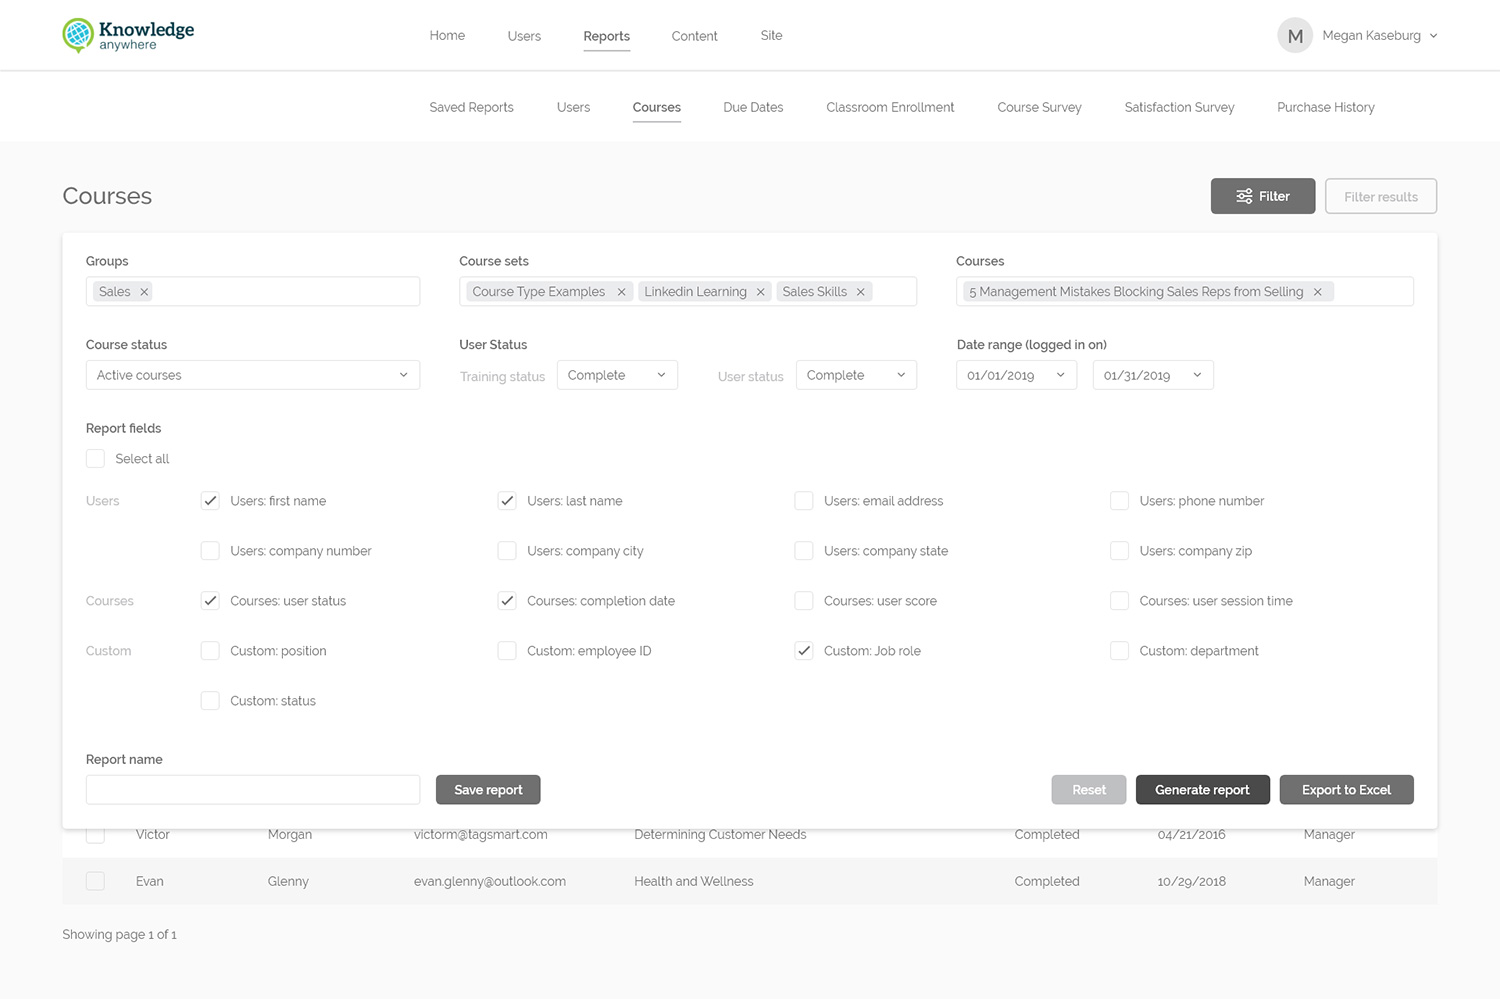Enable the Select all report fields checkbox

(x=95, y=458)
